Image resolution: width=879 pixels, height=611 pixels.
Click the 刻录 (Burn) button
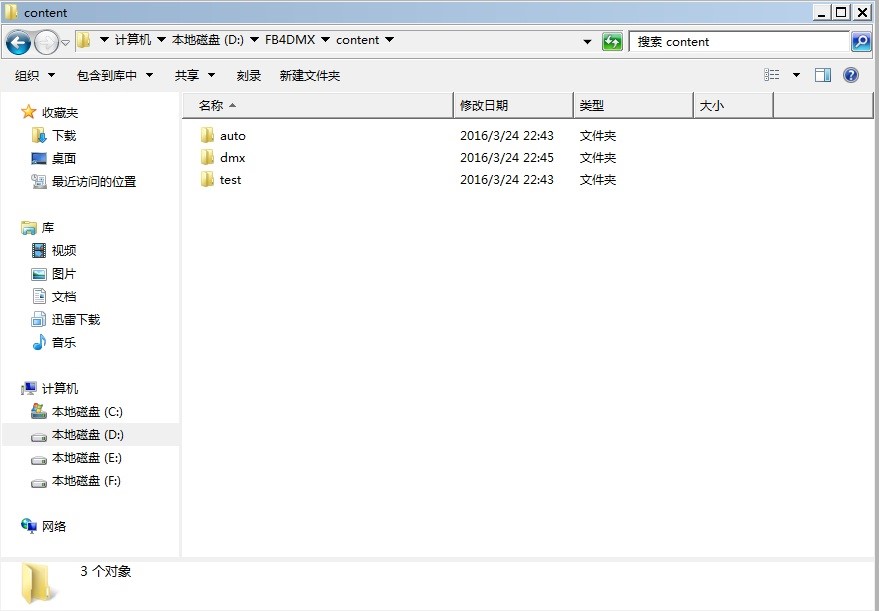tap(249, 76)
